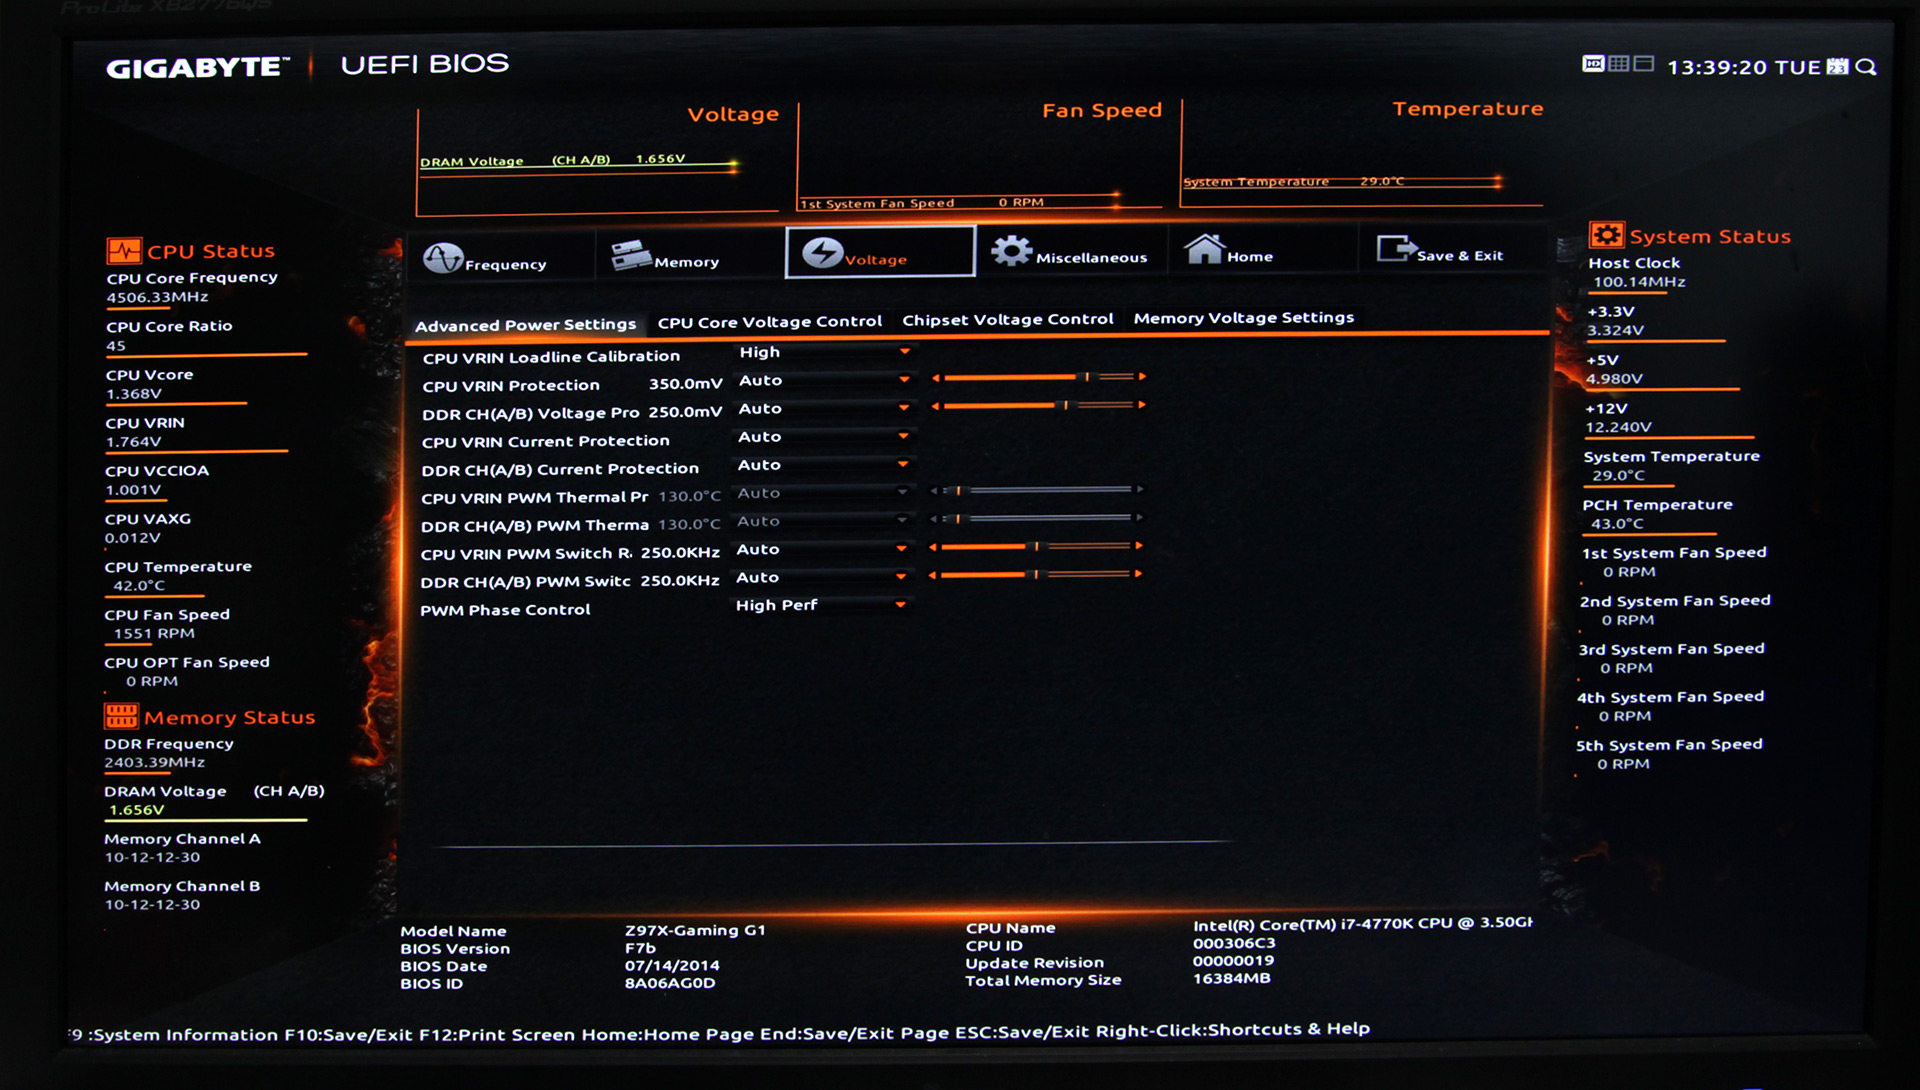Increase CPU VRIN Protection with right arrow
Screen dimensions: 1920x1090
pos(1142,377)
